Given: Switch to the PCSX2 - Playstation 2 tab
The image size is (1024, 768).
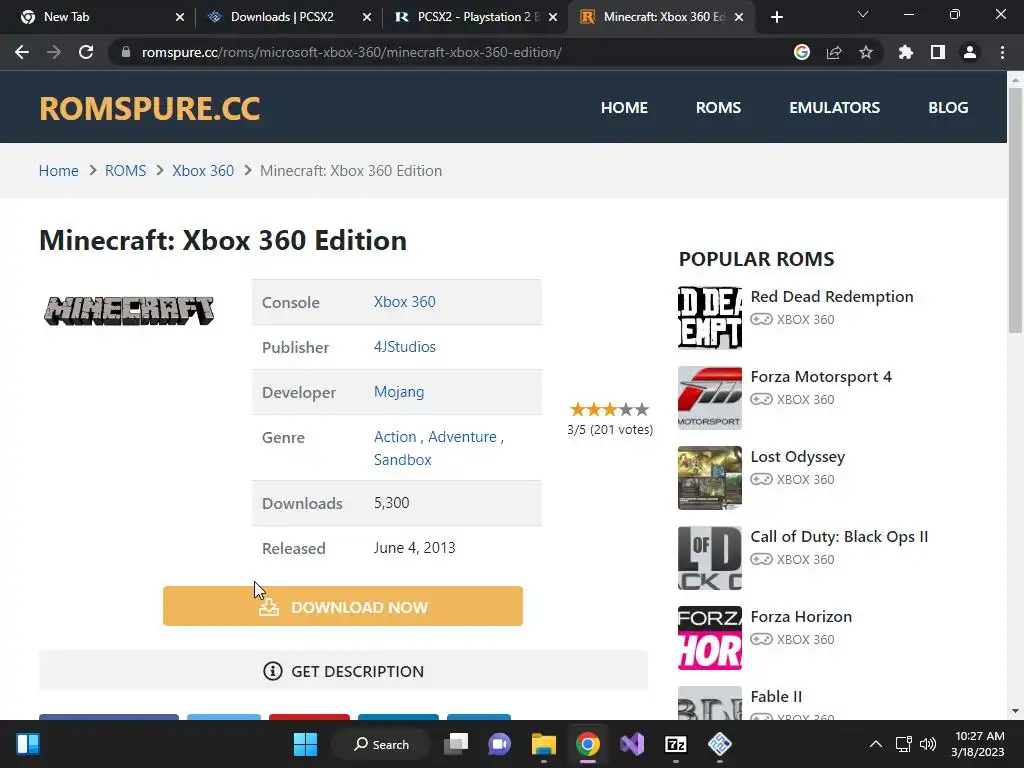Looking at the screenshot, I should tap(475, 17).
